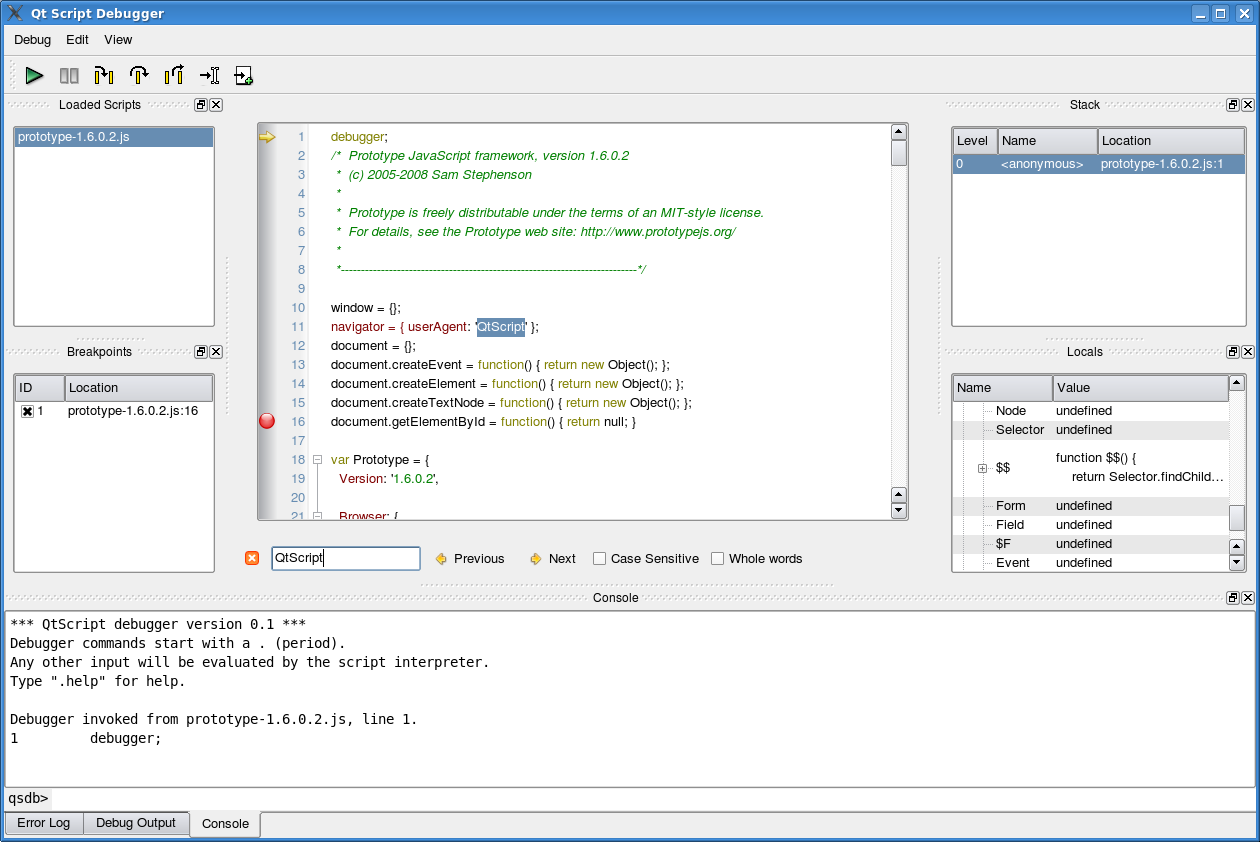
Task: Select the Step Over toolbar icon
Action: point(139,75)
